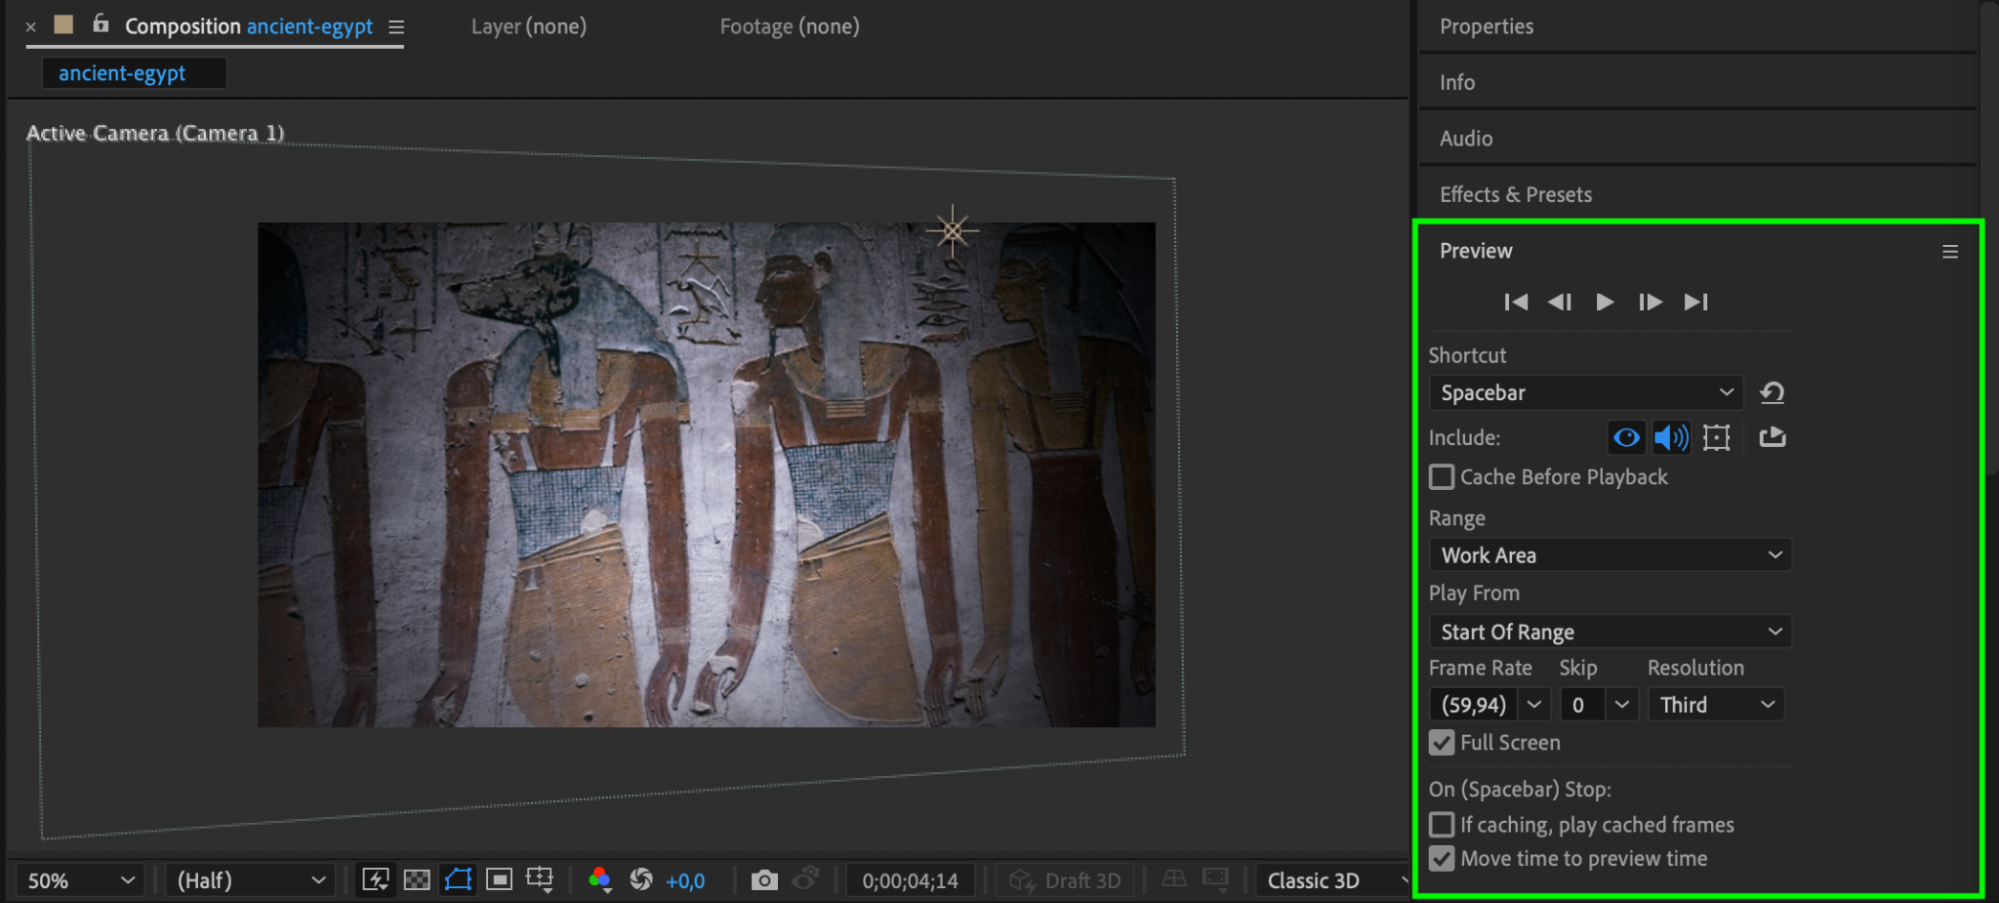Click the blue exposure value +0,0
The height and width of the screenshot is (903, 1999).
coord(685,881)
